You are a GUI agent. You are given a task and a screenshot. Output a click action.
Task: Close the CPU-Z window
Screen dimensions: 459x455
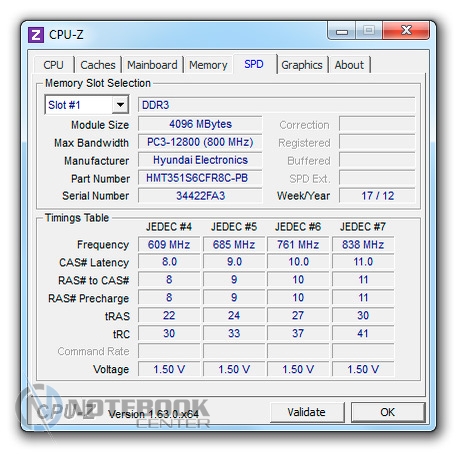(x=406, y=31)
